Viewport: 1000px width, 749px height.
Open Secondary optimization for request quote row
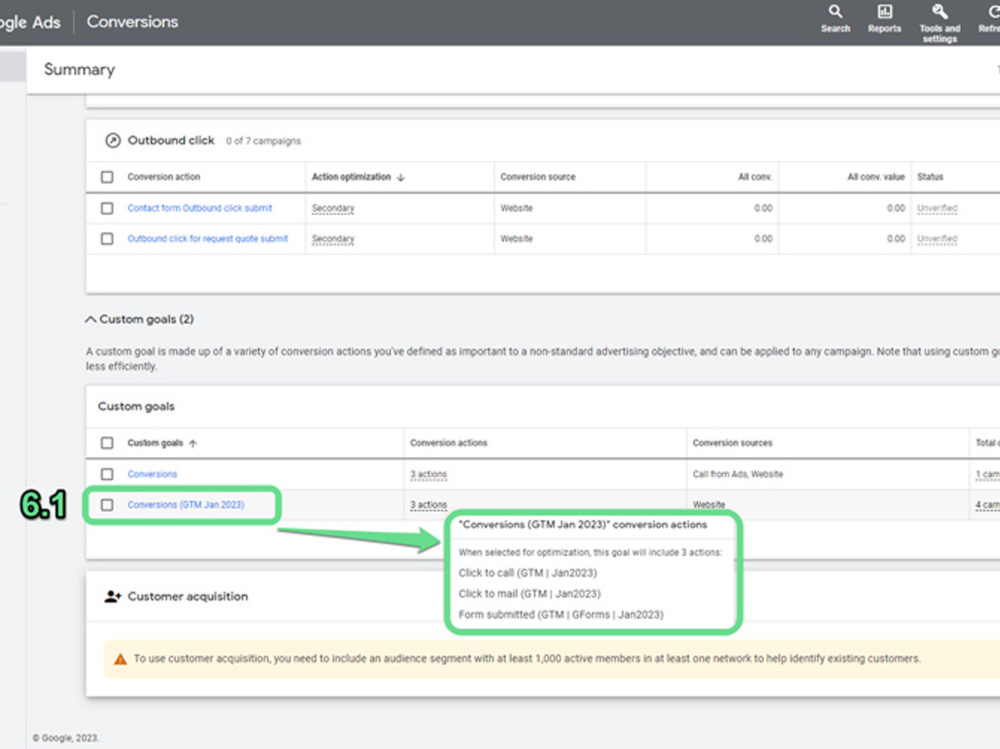point(333,239)
